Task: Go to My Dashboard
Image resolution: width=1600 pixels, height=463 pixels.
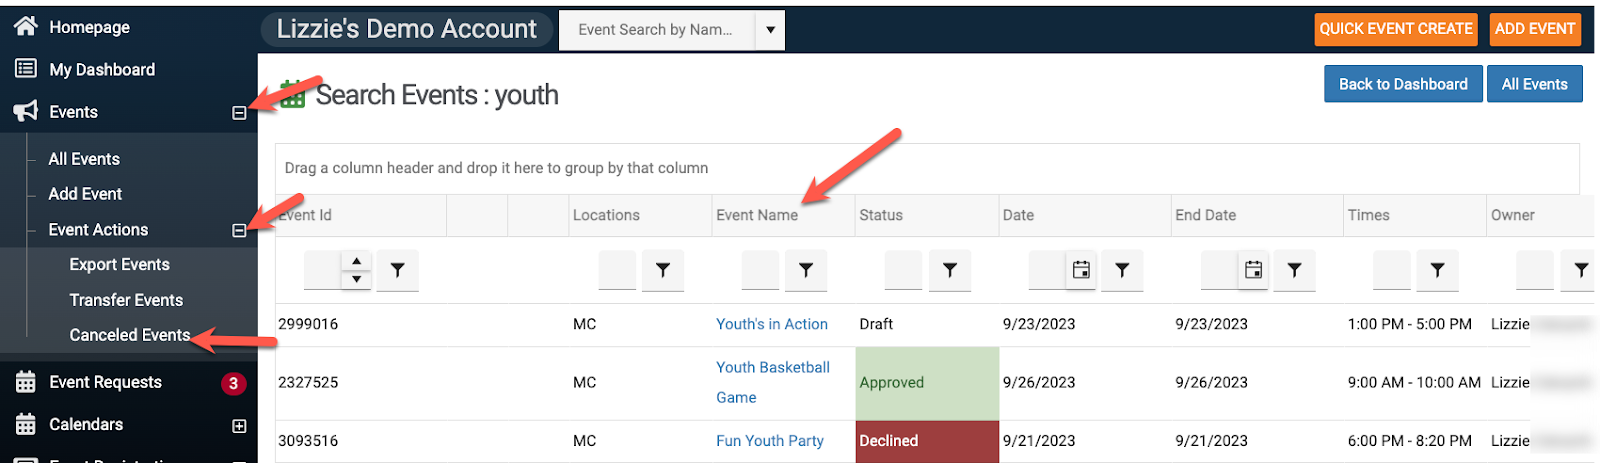Action: pyautogui.click(x=102, y=69)
